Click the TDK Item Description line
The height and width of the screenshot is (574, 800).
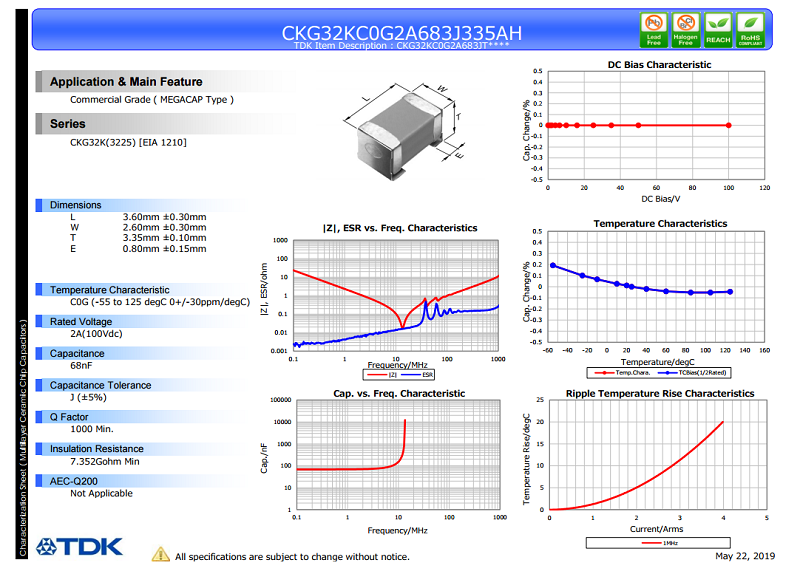[x=402, y=46]
